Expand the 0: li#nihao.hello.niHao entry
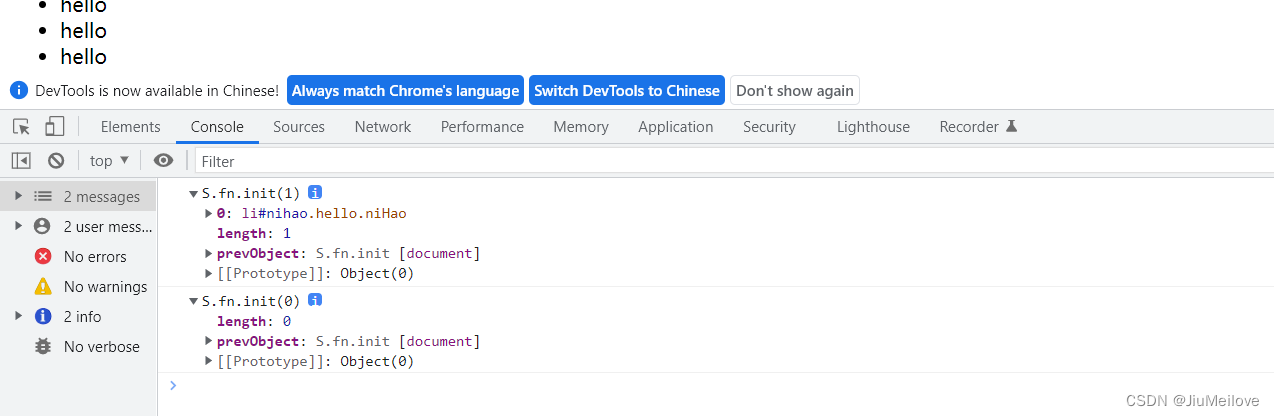Image resolution: width=1274 pixels, height=416 pixels. pyautogui.click(x=209, y=214)
